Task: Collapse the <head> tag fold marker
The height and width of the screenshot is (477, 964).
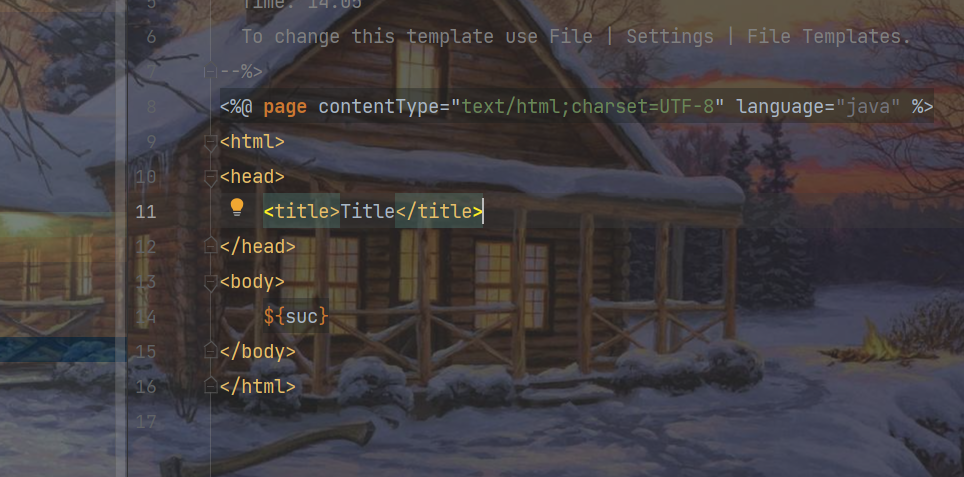Action: pyautogui.click(x=210, y=178)
